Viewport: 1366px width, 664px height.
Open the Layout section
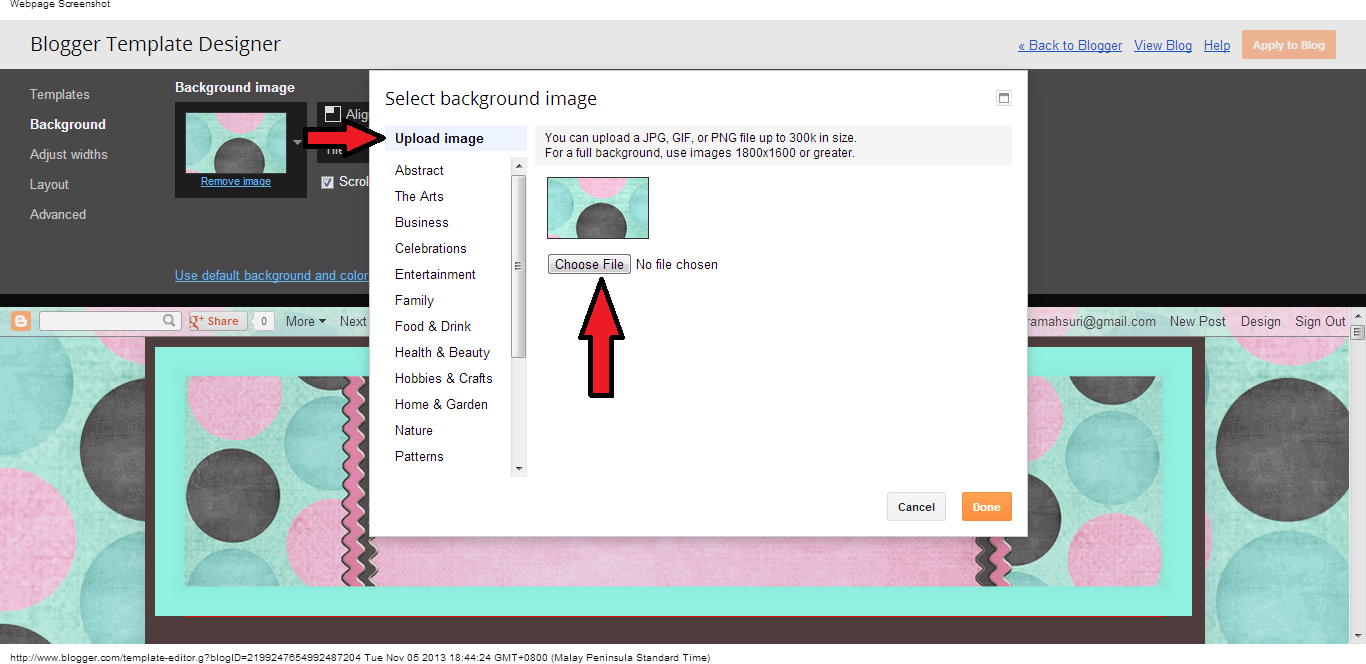coord(49,184)
